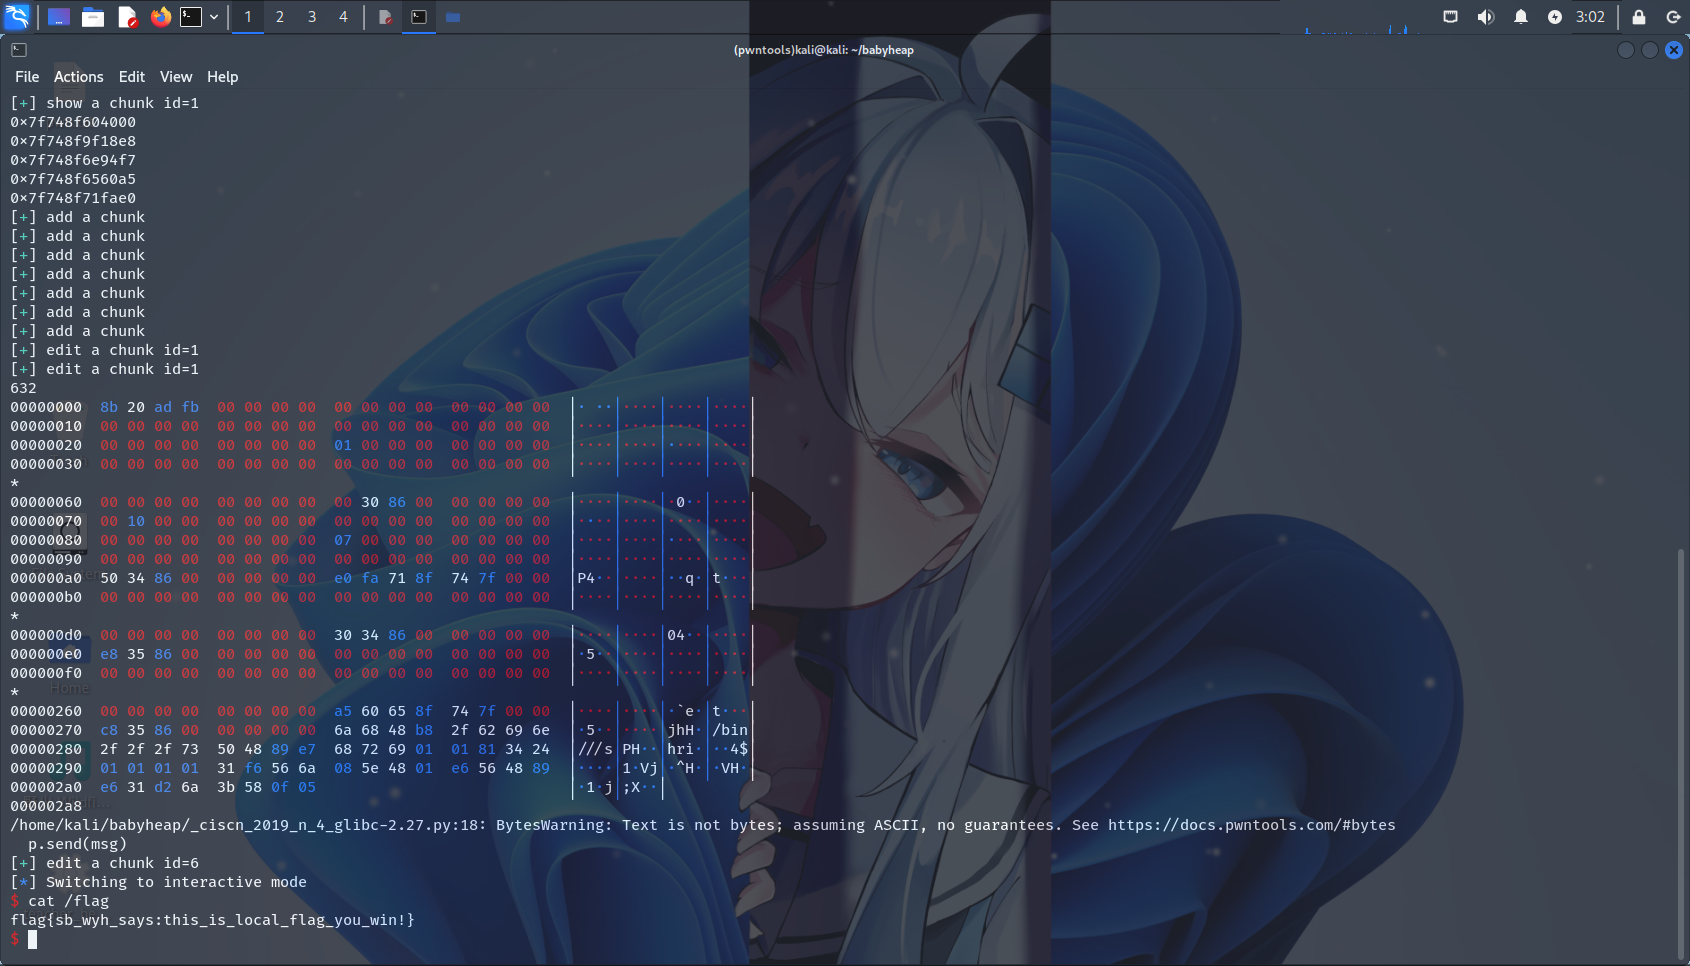Click the 3:02 clock

[x=1590, y=17]
